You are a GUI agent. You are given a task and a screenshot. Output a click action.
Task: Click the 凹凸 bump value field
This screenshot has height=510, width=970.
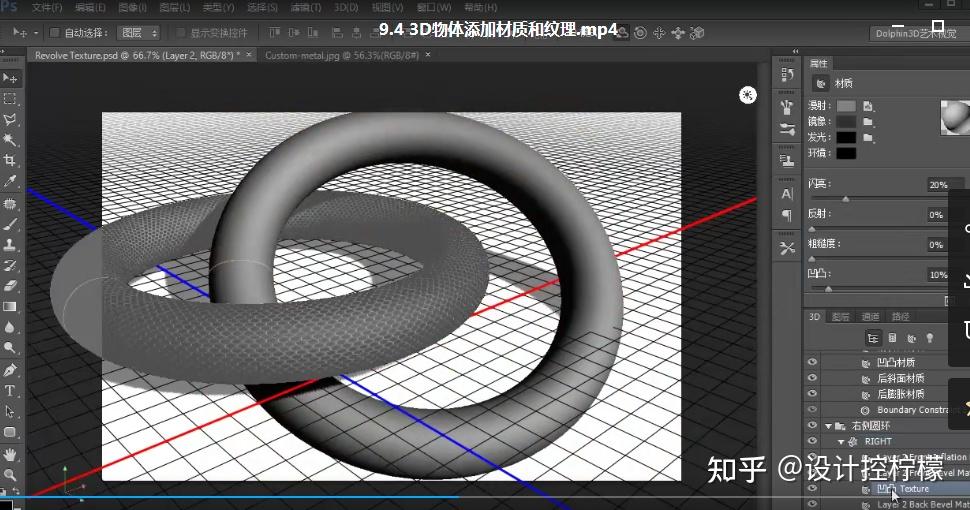pos(938,274)
